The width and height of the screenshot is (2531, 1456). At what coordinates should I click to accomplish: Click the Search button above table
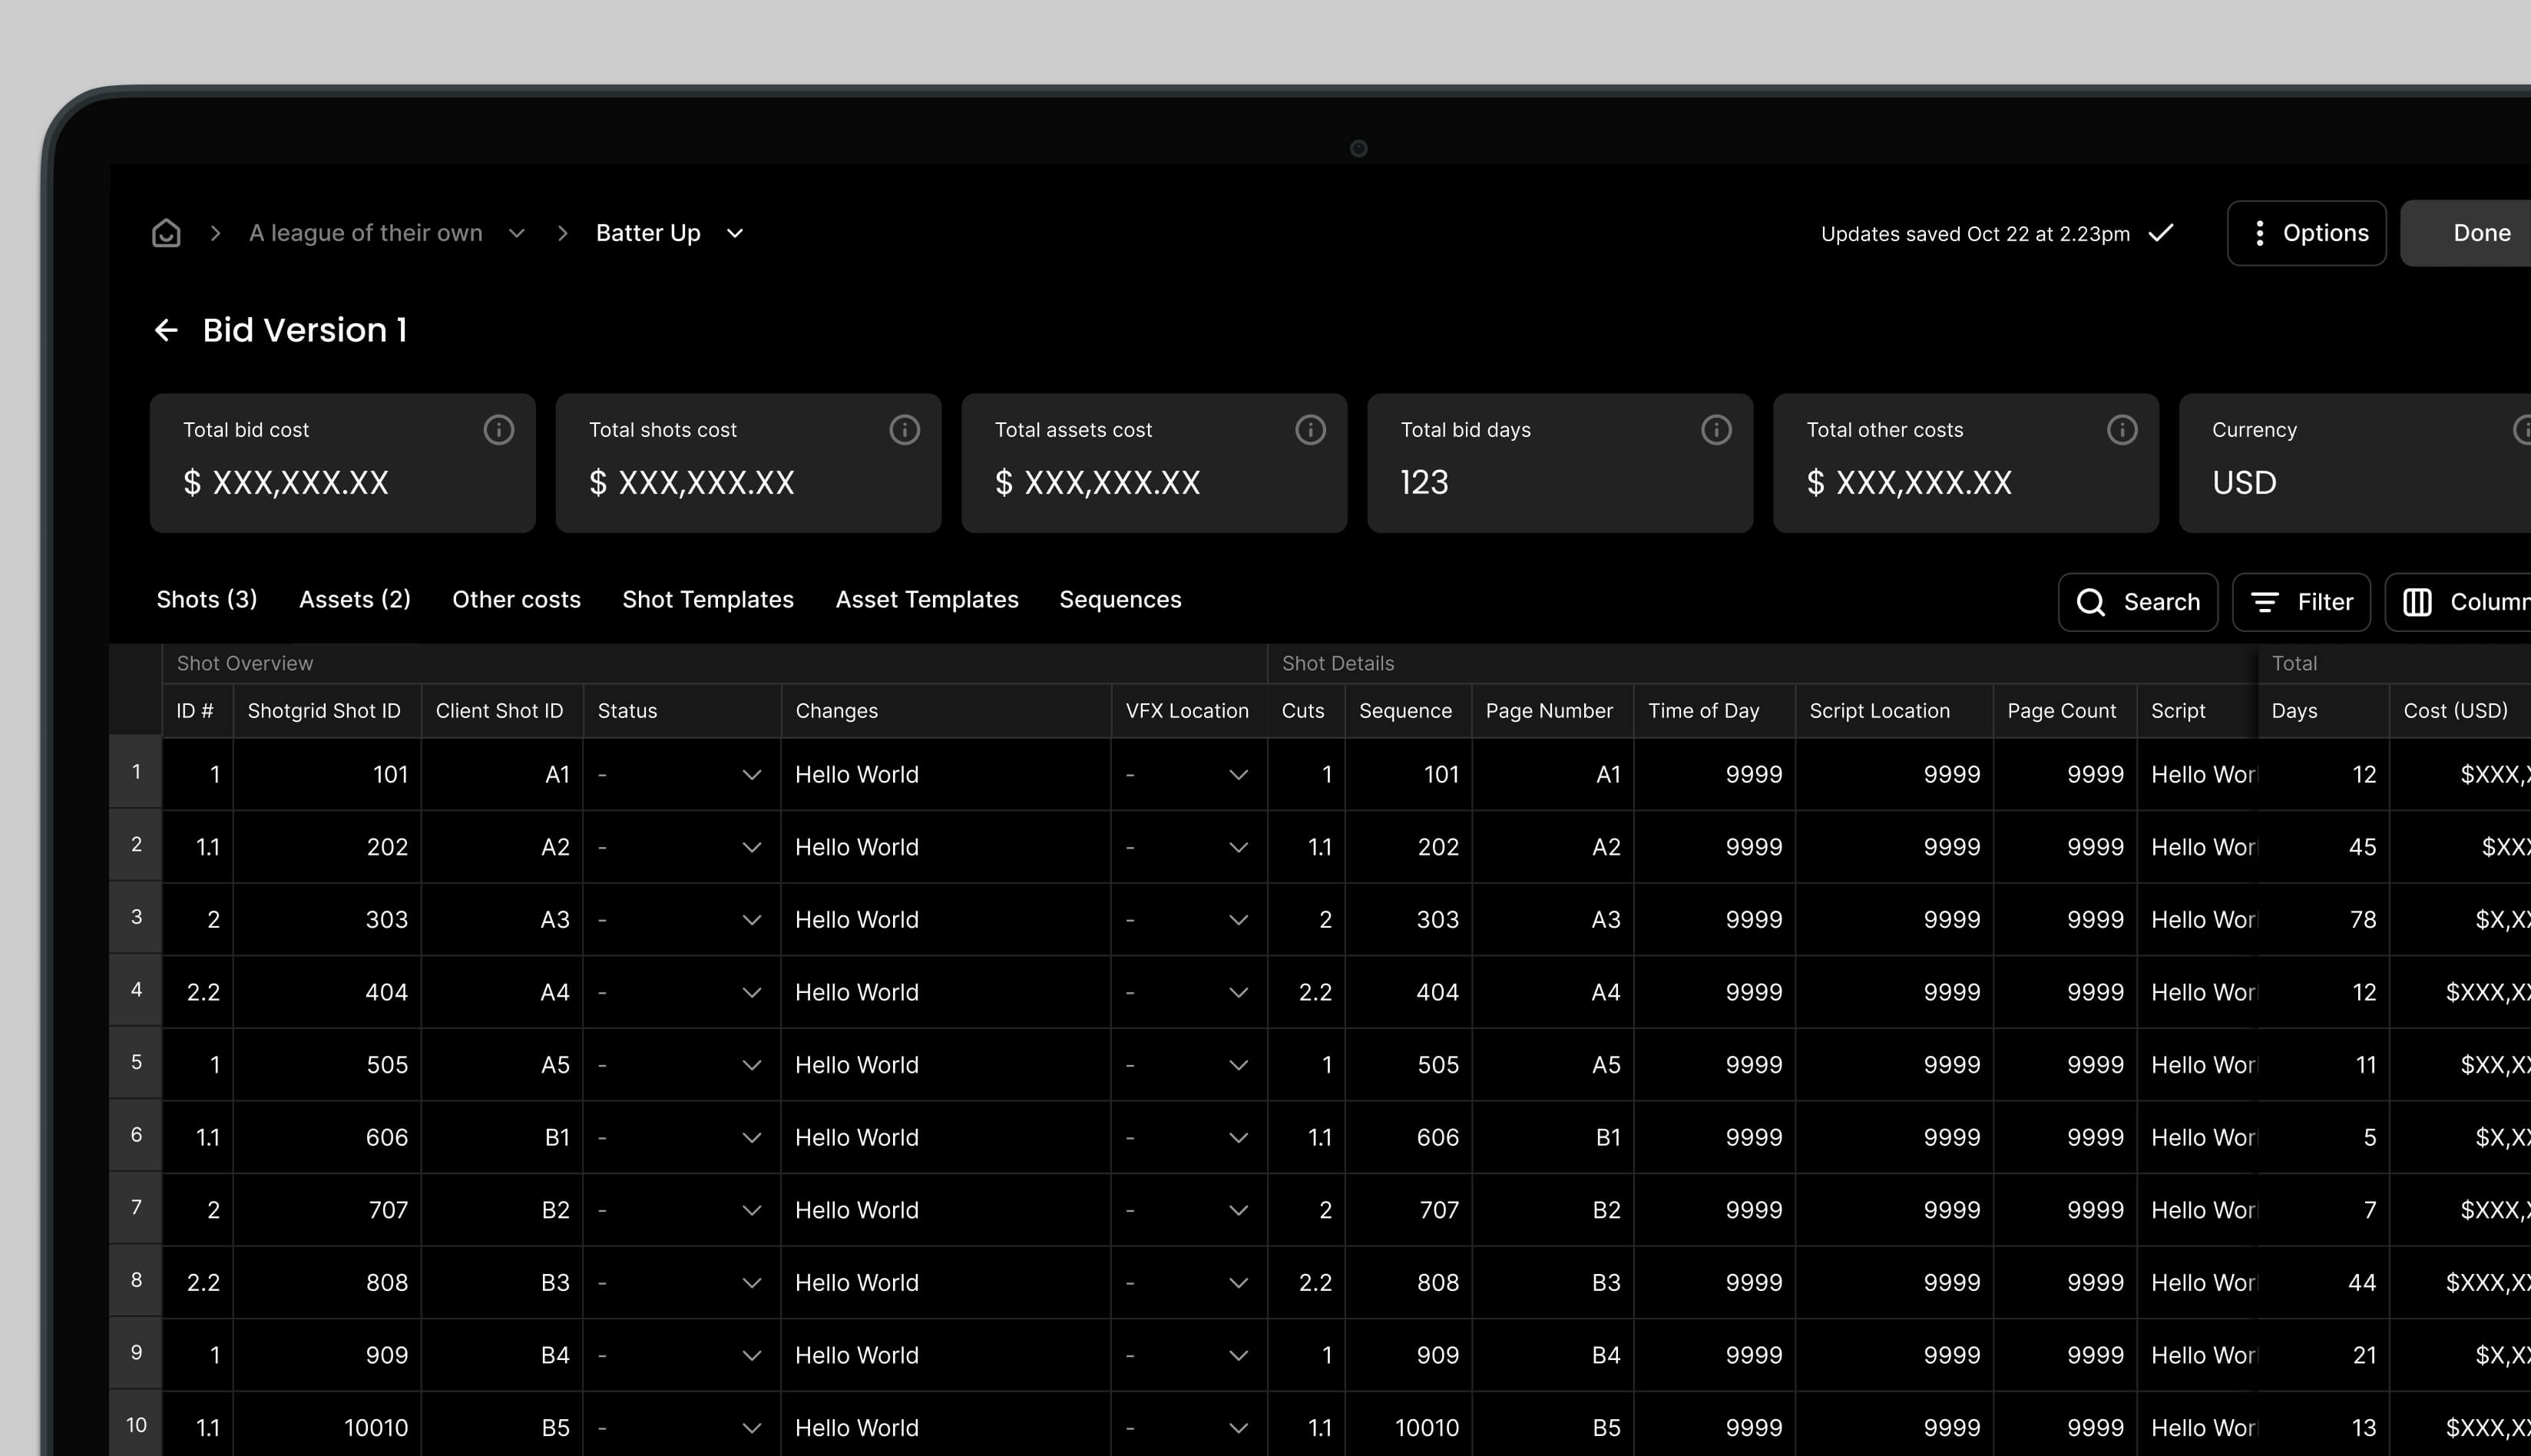[x=2137, y=602]
